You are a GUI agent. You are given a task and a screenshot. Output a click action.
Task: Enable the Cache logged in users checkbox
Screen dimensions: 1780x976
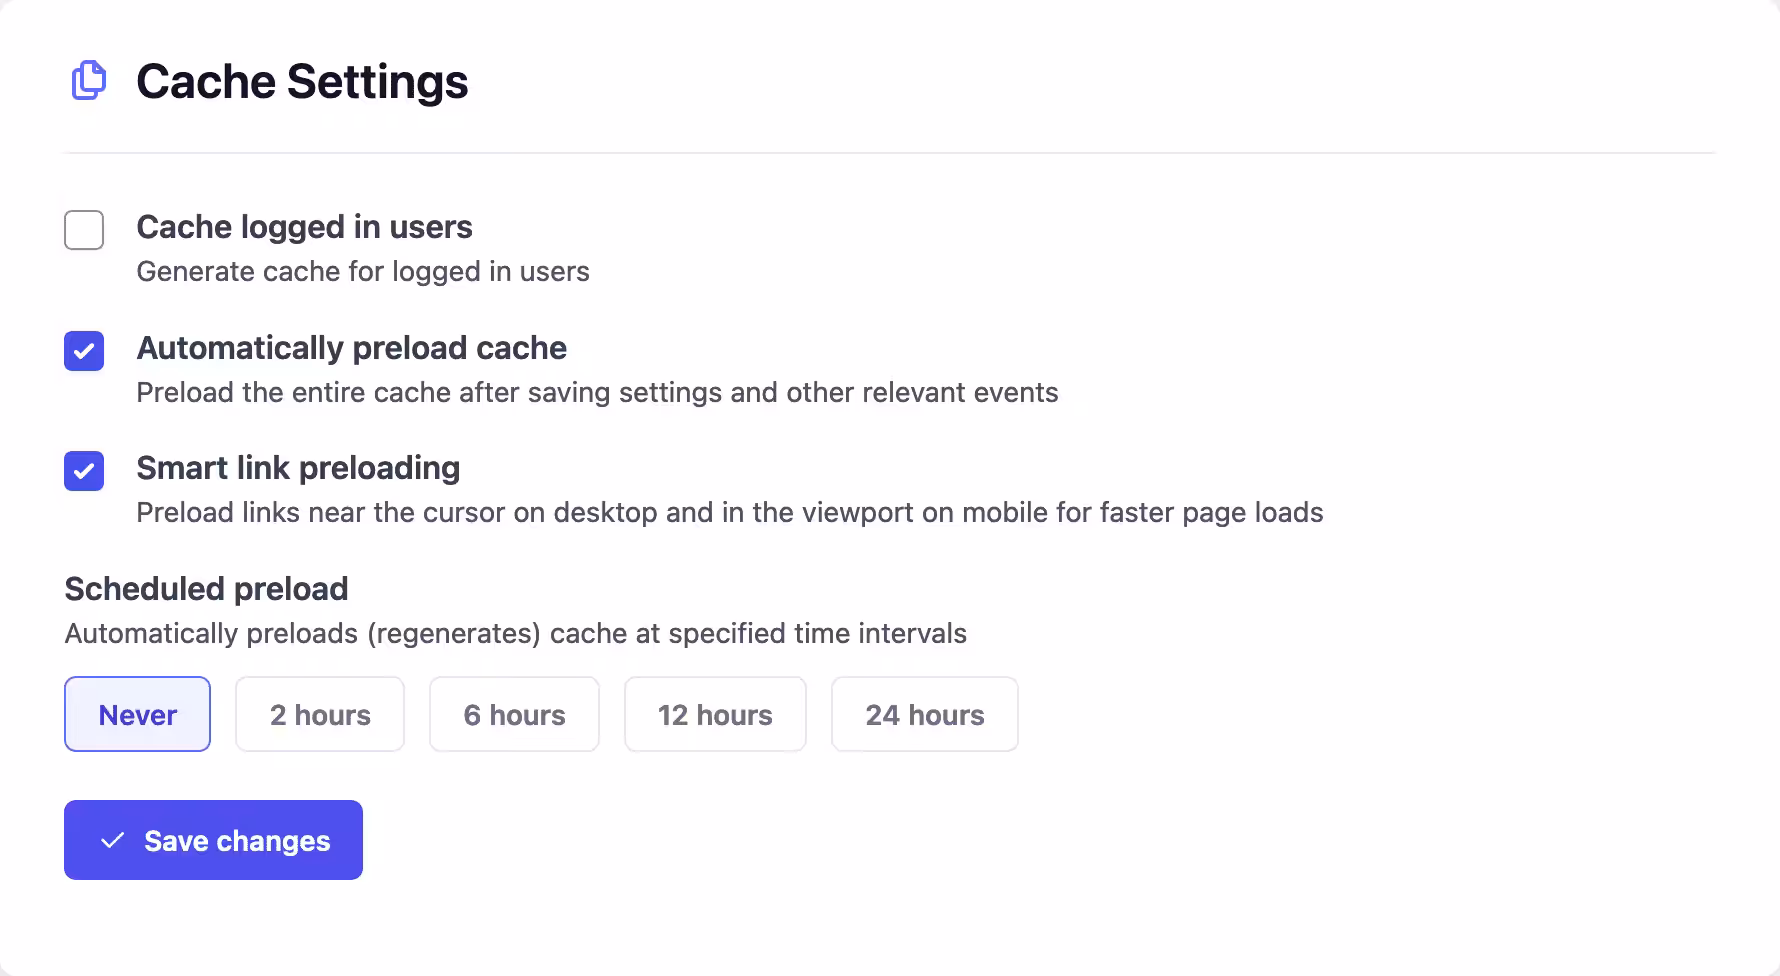(x=84, y=230)
